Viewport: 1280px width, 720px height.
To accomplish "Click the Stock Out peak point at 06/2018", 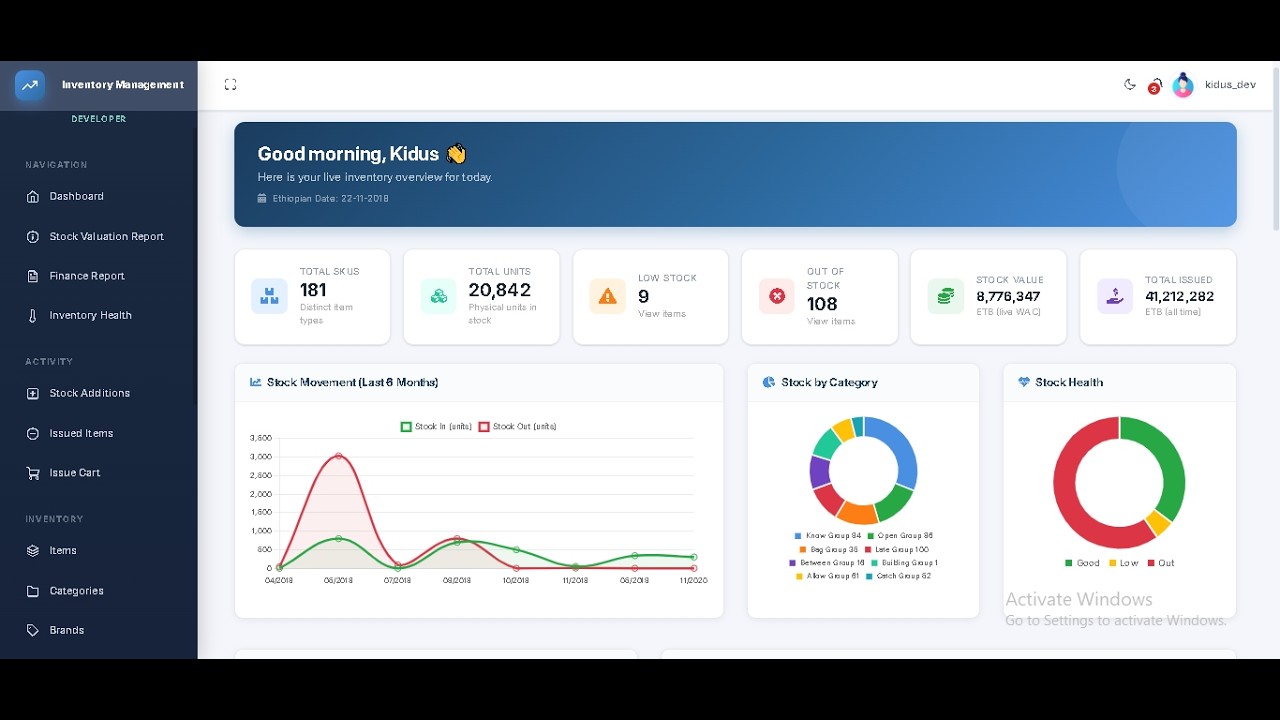I will tap(339, 457).
